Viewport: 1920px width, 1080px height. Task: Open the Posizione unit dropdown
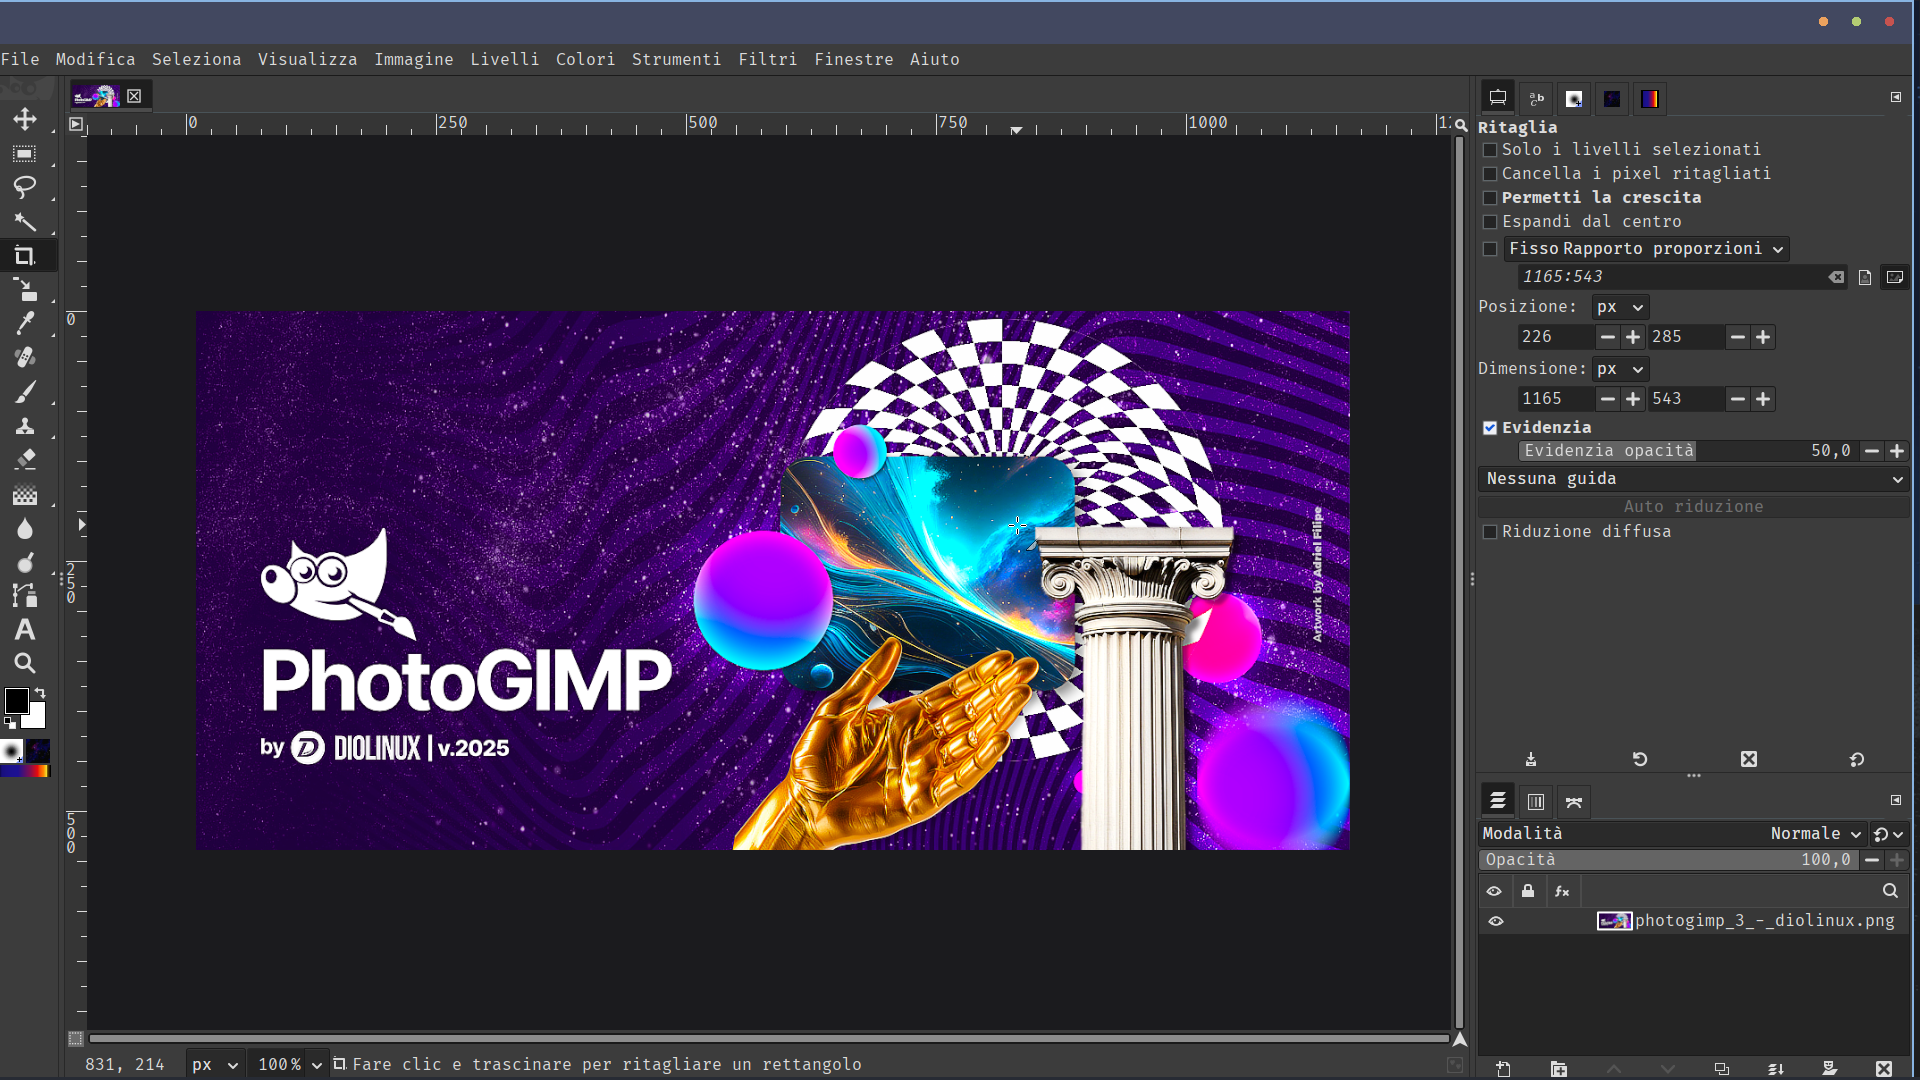click(1620, 307)
